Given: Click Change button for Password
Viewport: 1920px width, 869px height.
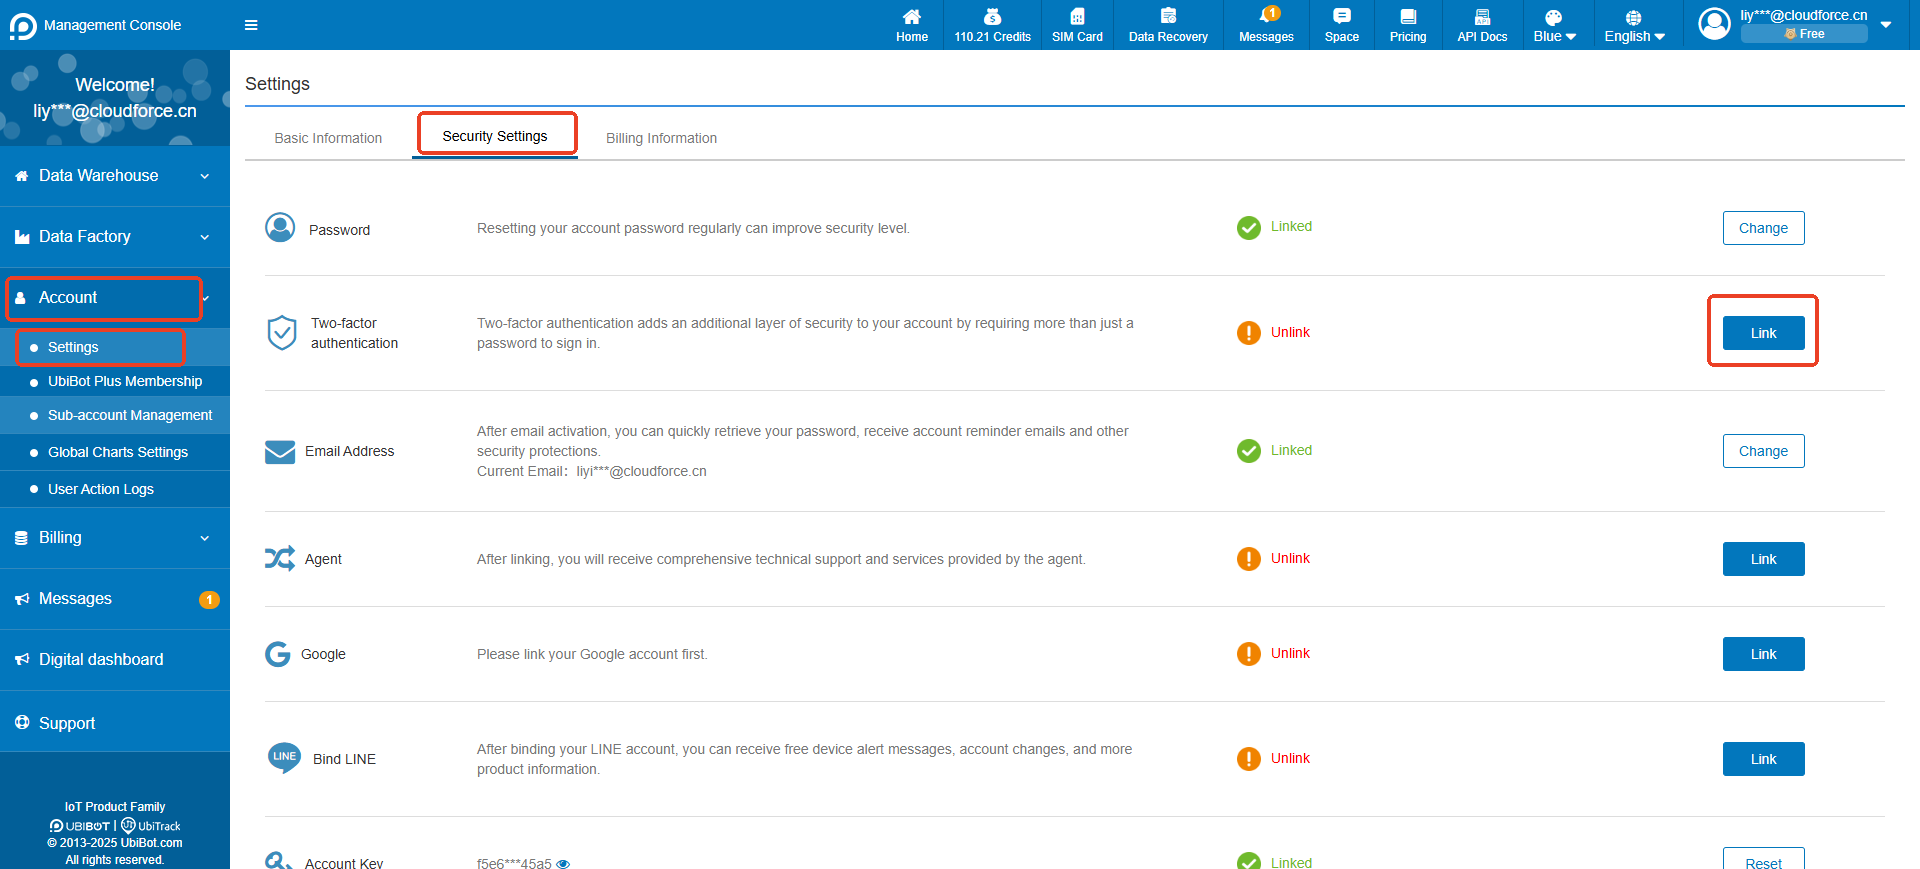Looking at the screenshot, I should 1763,228.
